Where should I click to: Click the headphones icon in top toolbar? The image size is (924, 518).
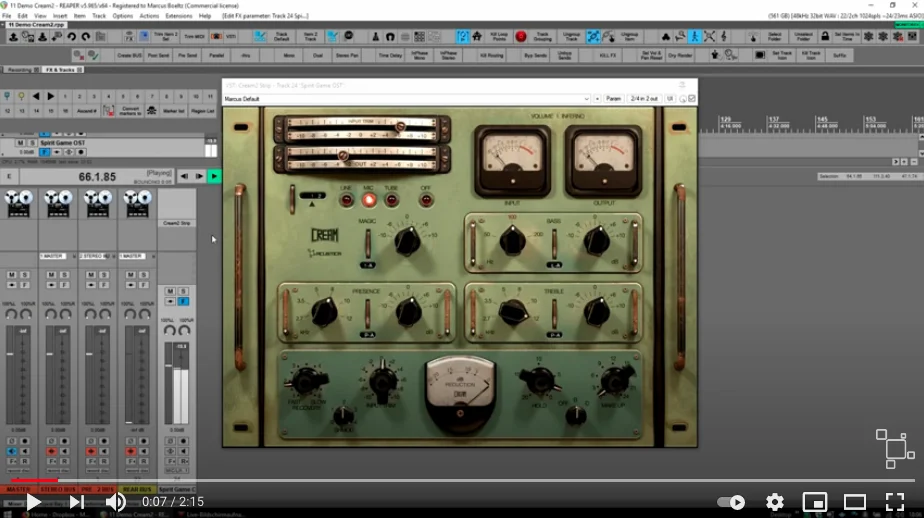pos(390,37)
